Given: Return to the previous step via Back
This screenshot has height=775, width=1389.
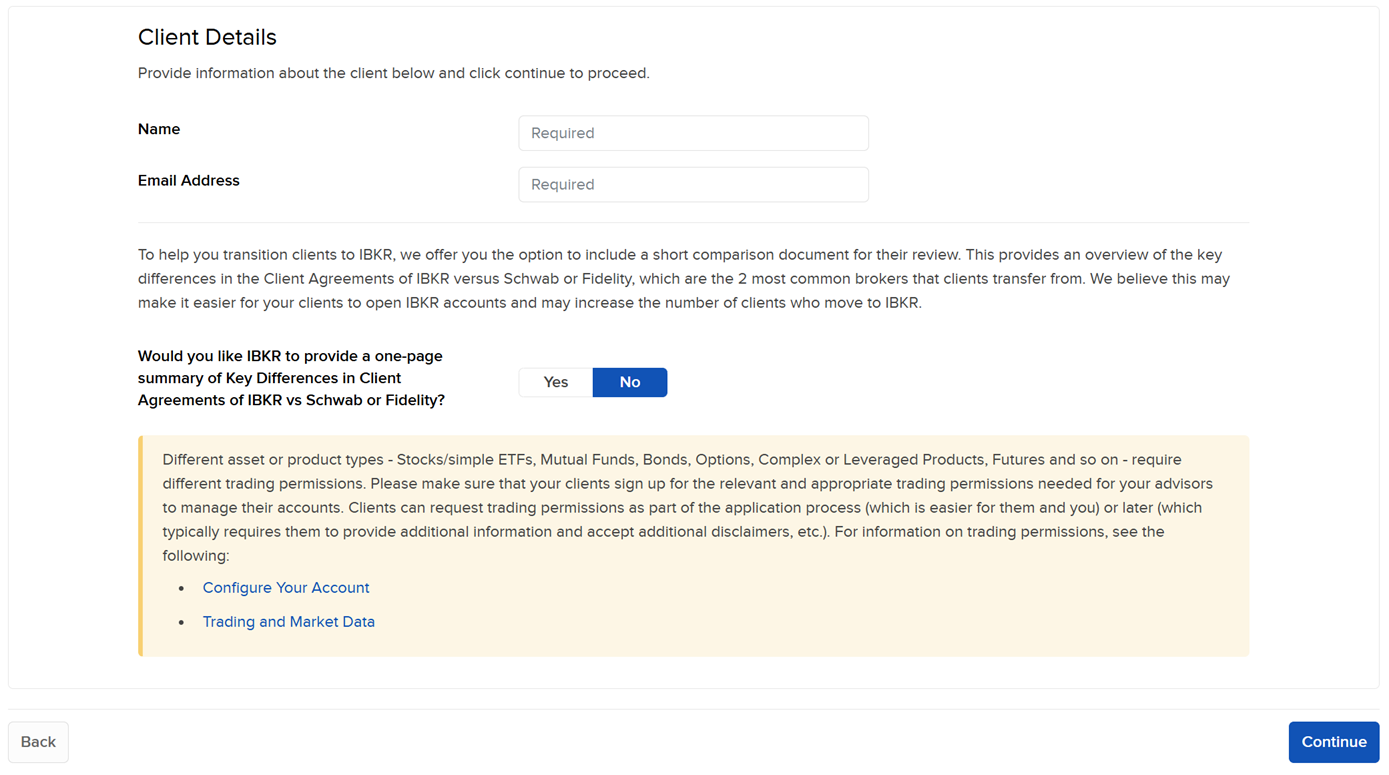Looking at the screenshot, I should (x=38, y=741).
